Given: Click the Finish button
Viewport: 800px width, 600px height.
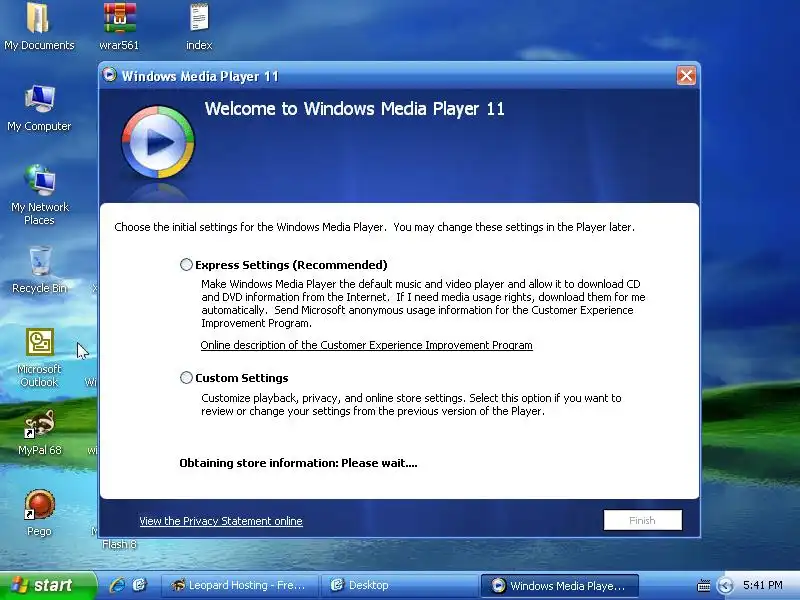Looking at the screenshot, I should coord(642,520).
